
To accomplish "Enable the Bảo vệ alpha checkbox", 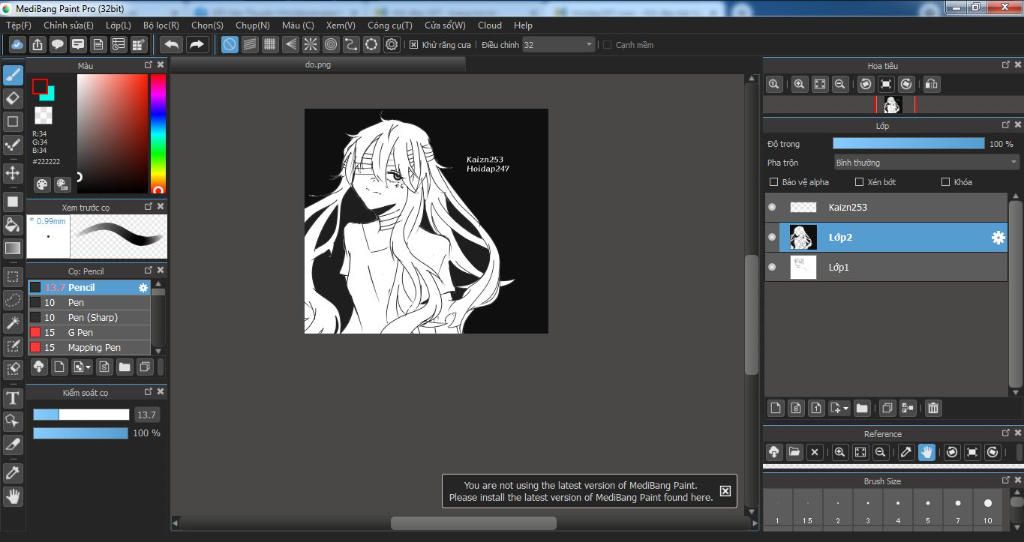I will point(773,182).
